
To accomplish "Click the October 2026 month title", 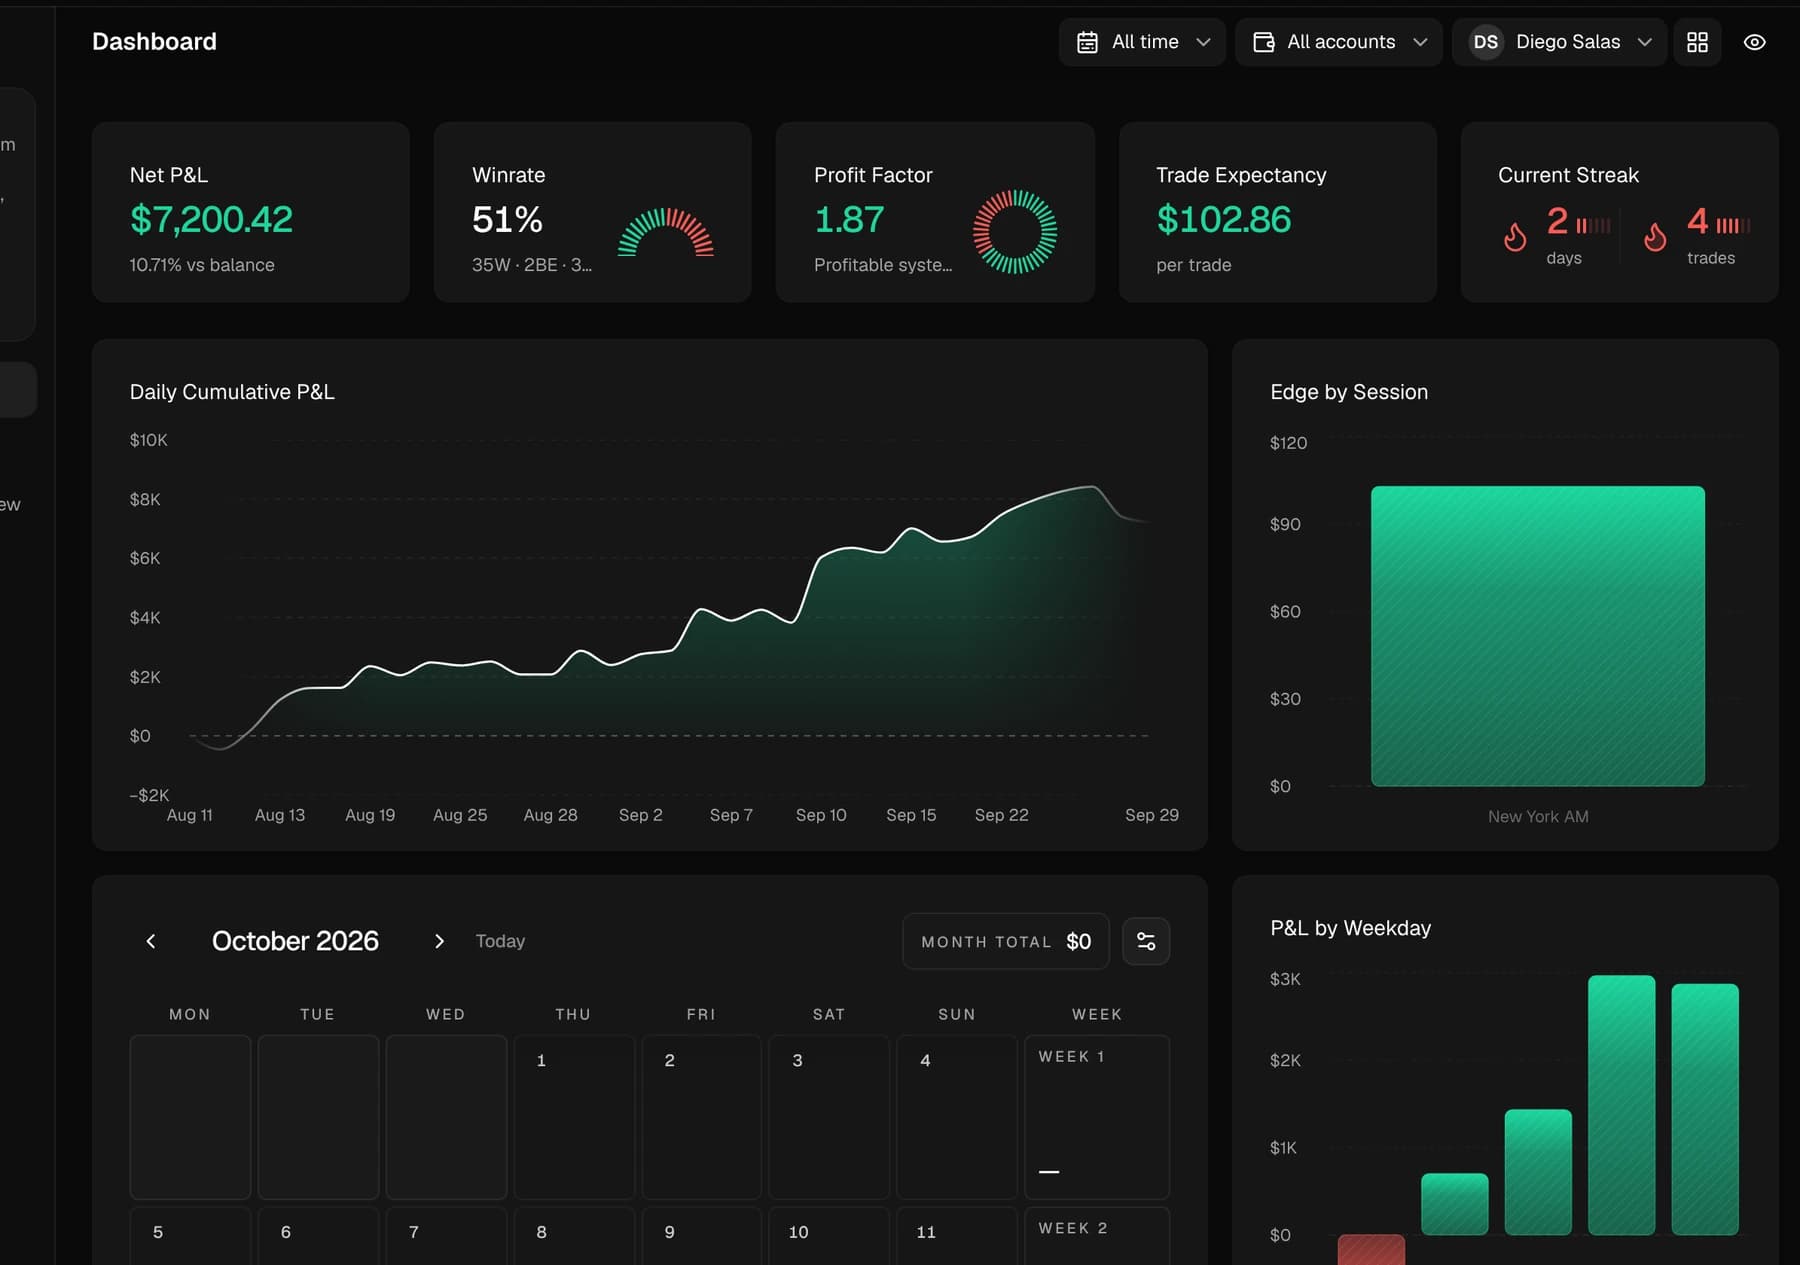I will point(295,941).
